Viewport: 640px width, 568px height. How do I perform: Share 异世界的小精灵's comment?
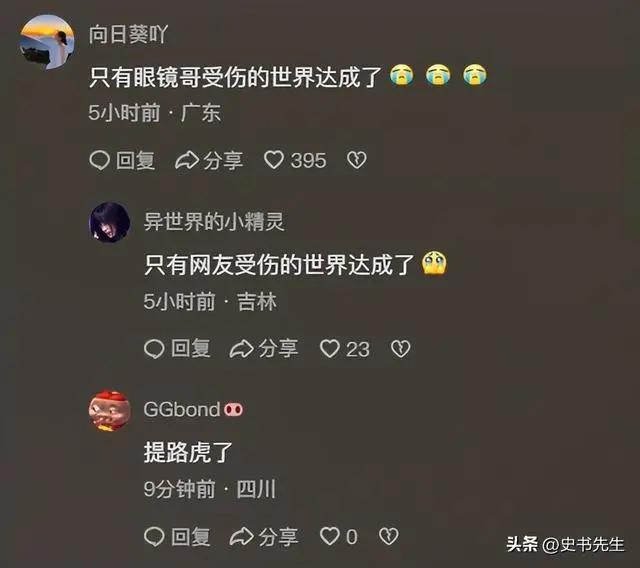point(264,349)
